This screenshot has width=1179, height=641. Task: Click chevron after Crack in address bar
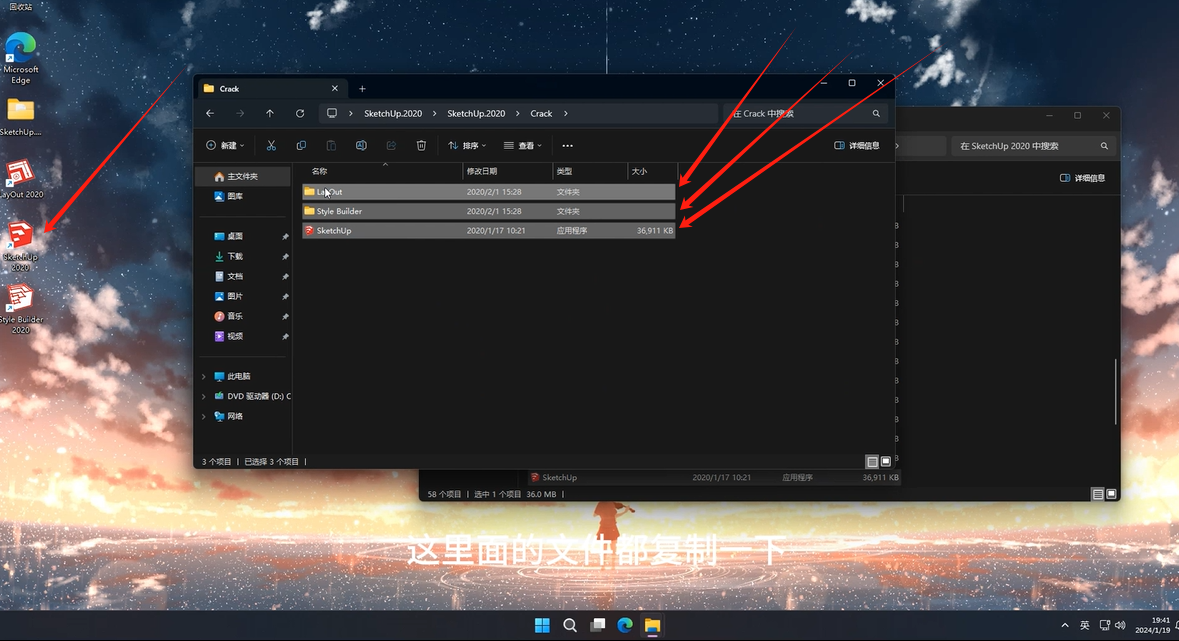[565, 114]
